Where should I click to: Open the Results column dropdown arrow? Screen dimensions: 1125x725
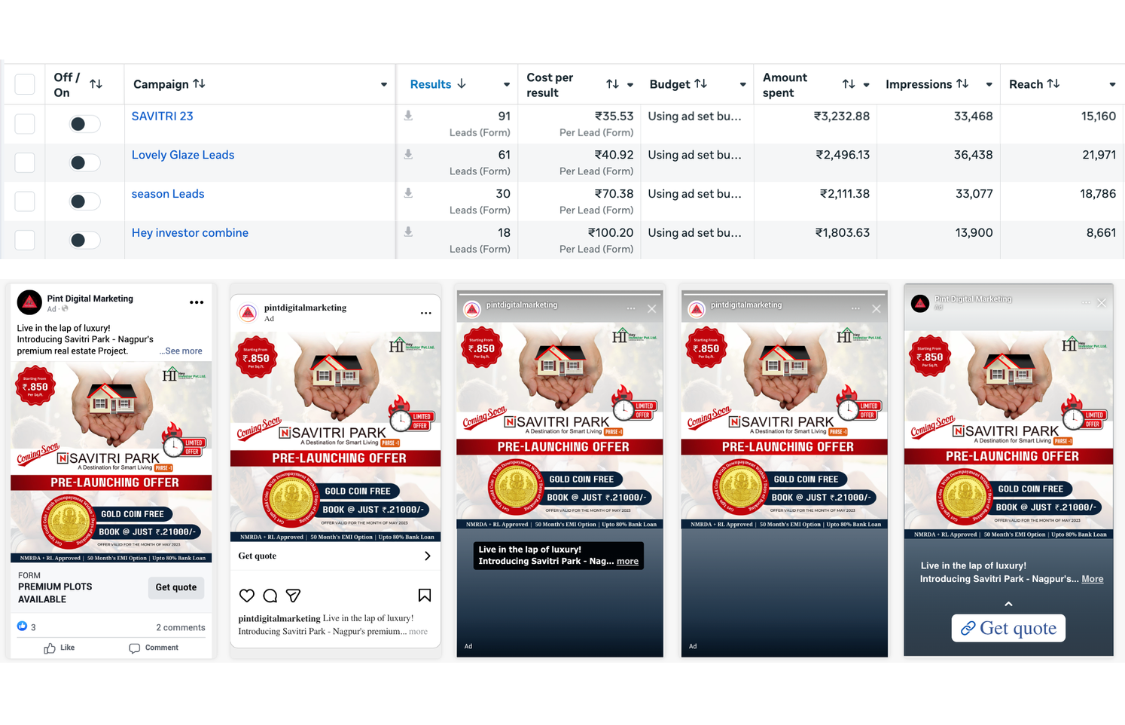pos(506,85)
